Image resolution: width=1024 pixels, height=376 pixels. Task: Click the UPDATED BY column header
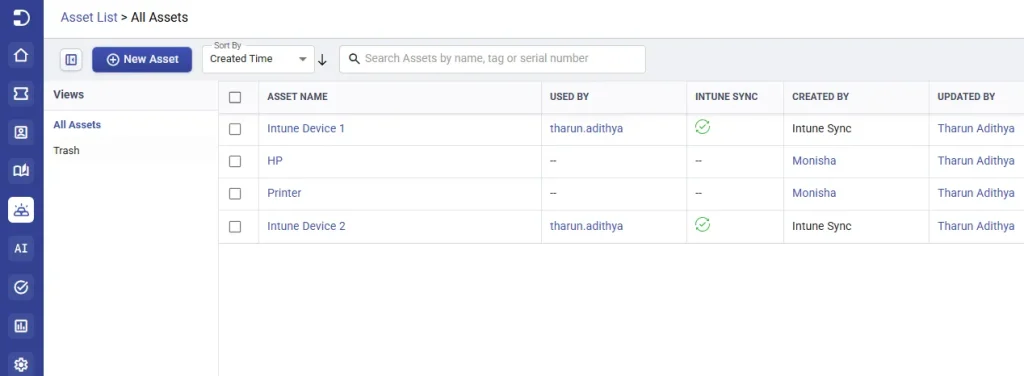click(x=966, y=97)
